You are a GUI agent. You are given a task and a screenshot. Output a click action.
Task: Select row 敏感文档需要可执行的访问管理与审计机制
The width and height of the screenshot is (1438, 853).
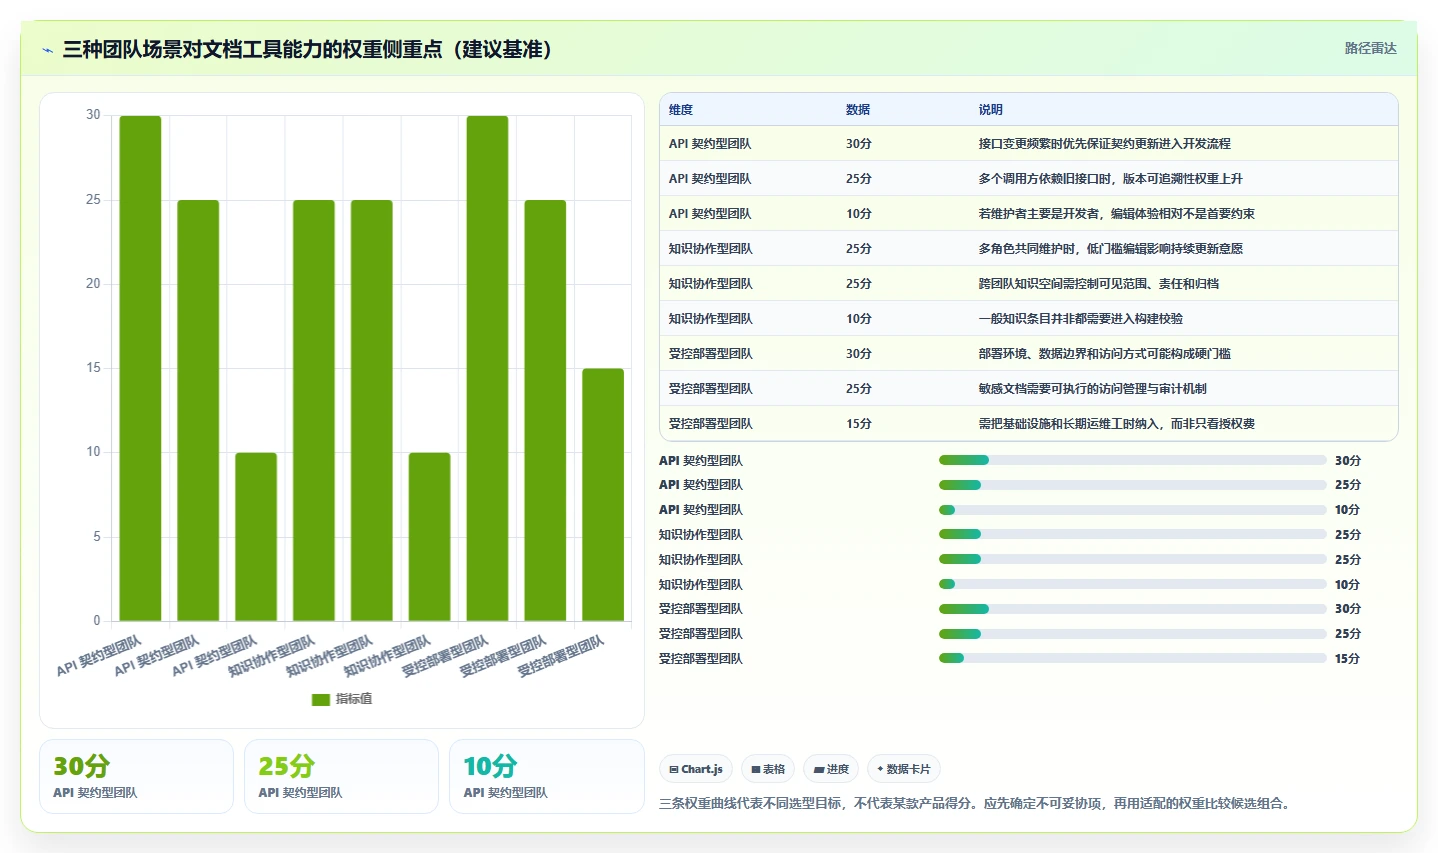[1028, 388]
